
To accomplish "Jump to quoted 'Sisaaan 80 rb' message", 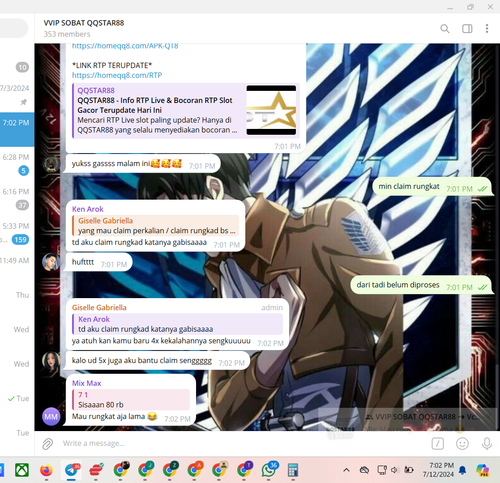I will point(131,400).
